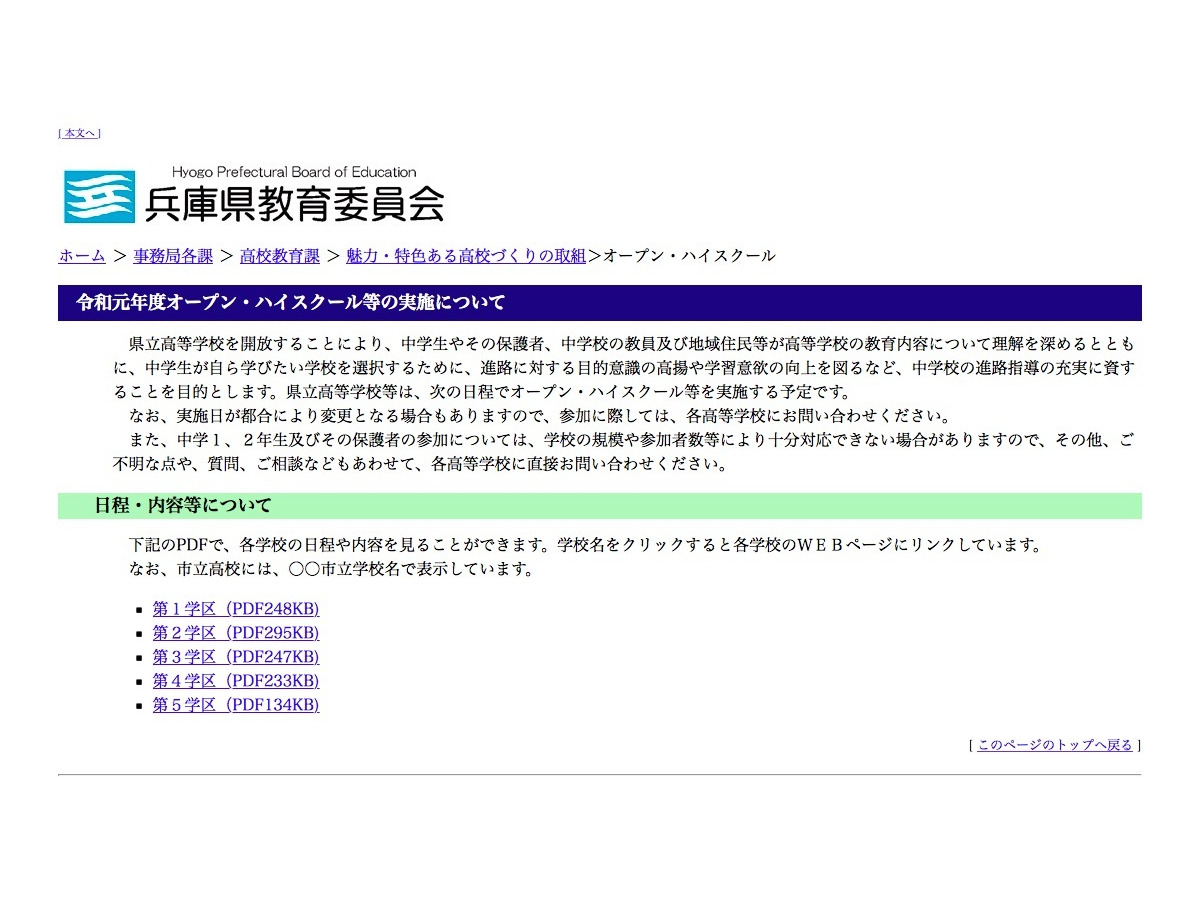
Task: Click the Hyogo Prefectural Board of Education English text
Action: [294, 171]
